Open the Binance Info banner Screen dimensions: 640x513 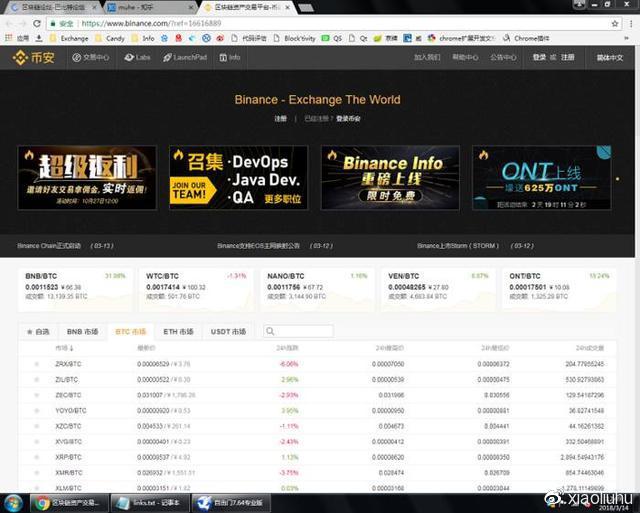coord(390,178)
